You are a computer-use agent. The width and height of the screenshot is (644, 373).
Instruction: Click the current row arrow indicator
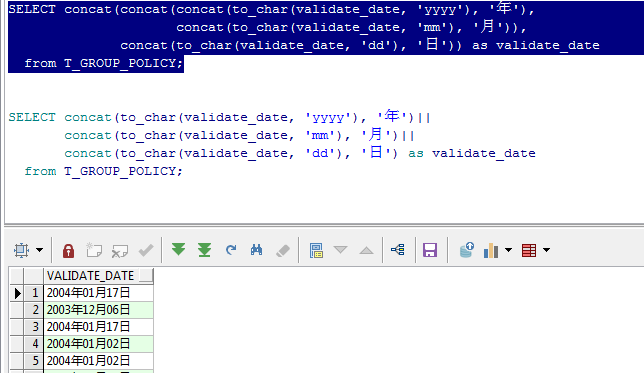tap(17, 293)
